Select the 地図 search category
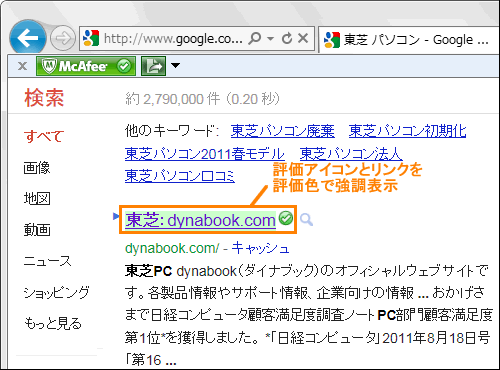Screen dimensions: 500x370 click(x=37, y=199)
